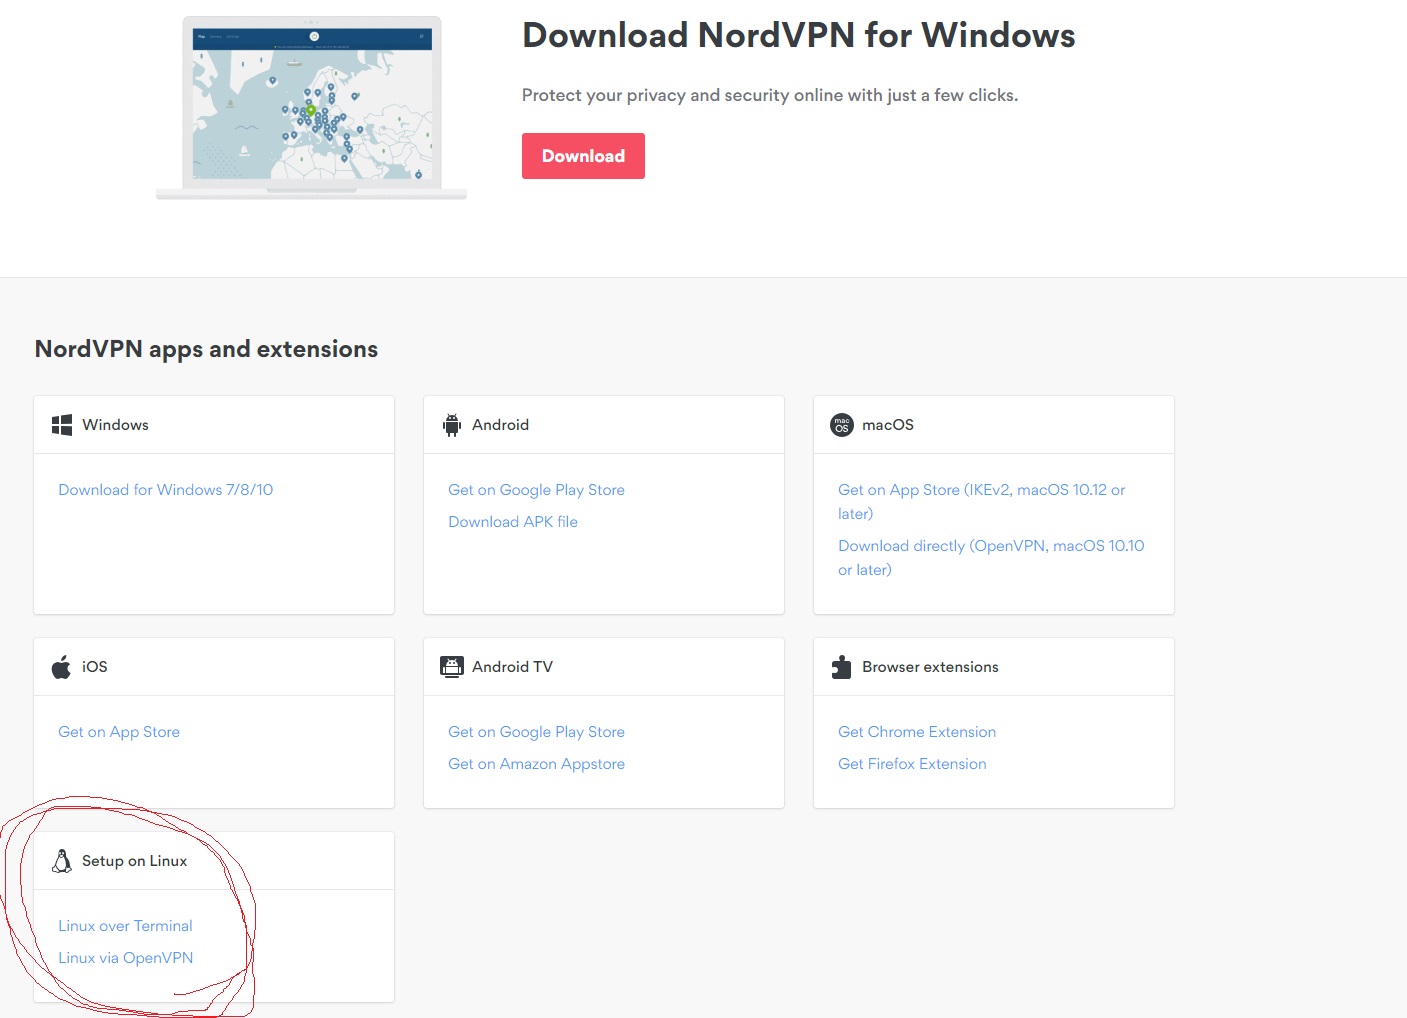Open Get on App Store IKEv2 macOS link

click(982, 502)
